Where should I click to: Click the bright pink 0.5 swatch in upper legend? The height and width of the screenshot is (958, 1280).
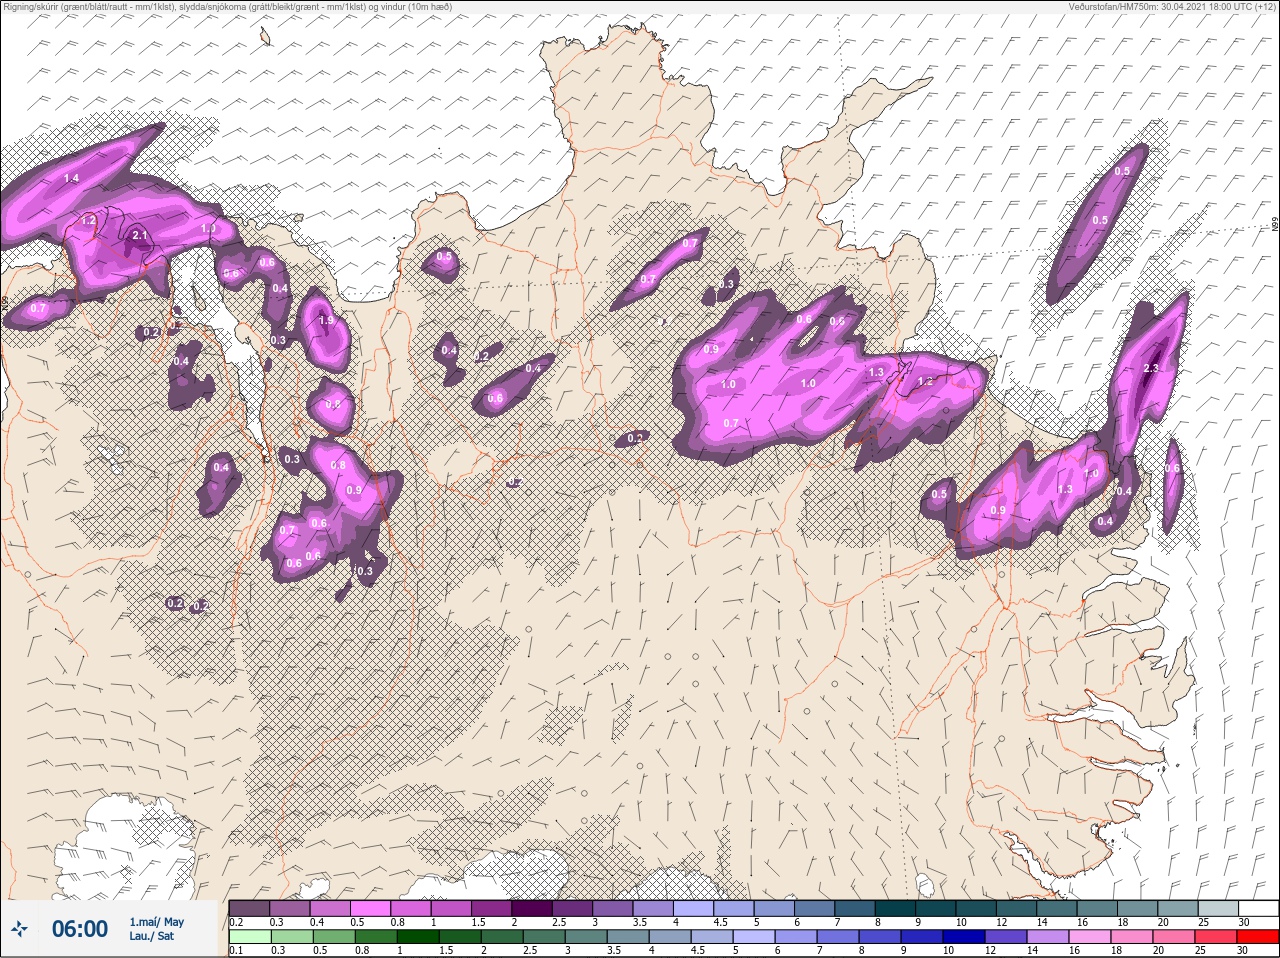click(371, 908)
